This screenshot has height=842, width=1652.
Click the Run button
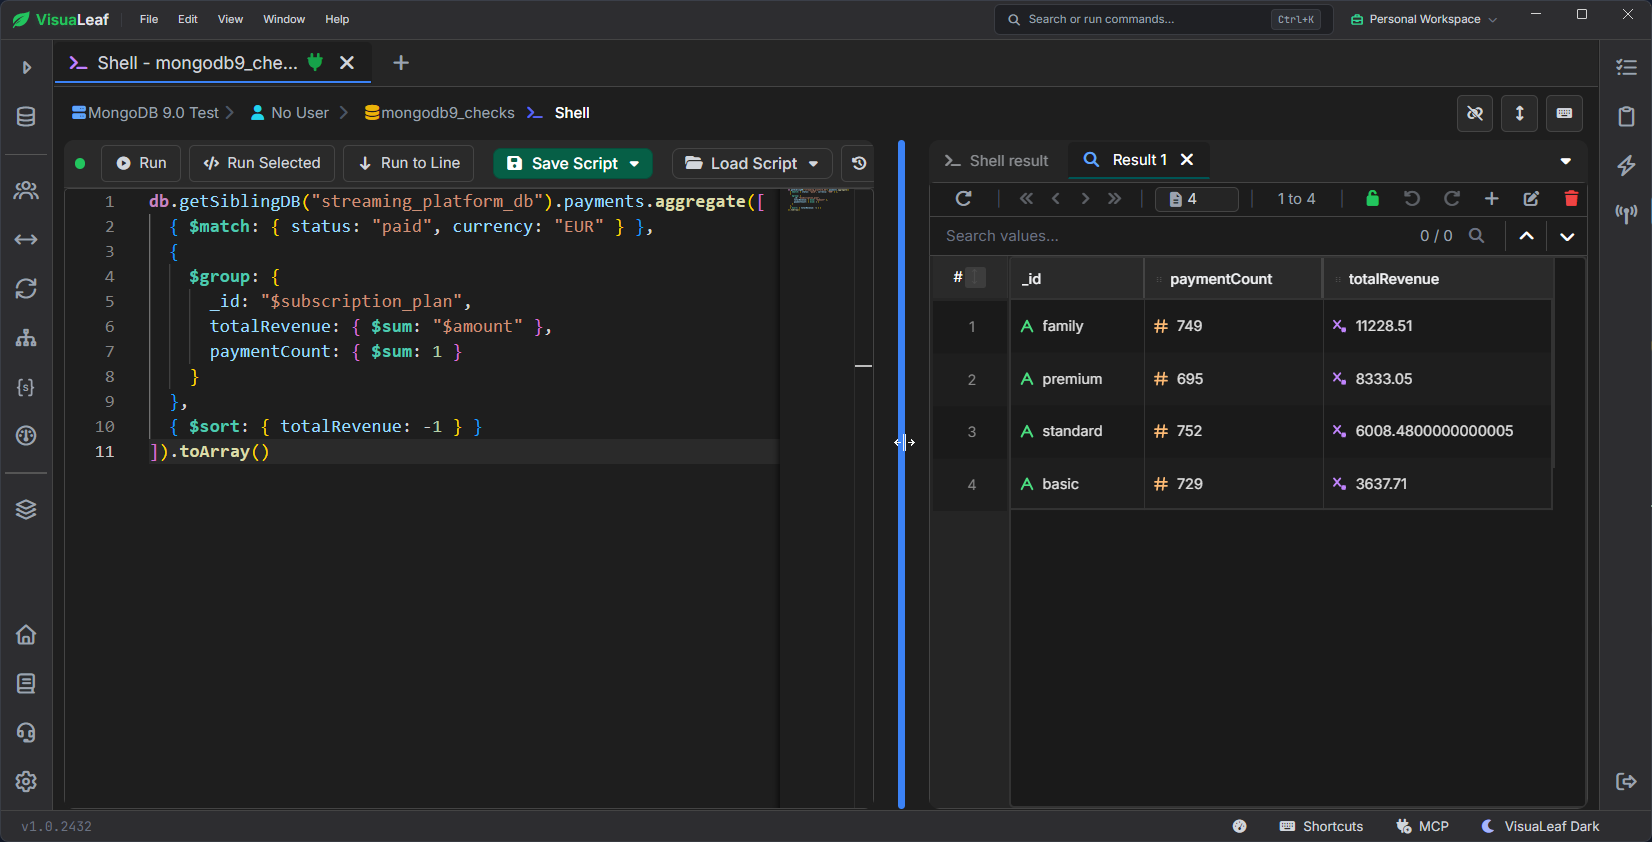141,163
